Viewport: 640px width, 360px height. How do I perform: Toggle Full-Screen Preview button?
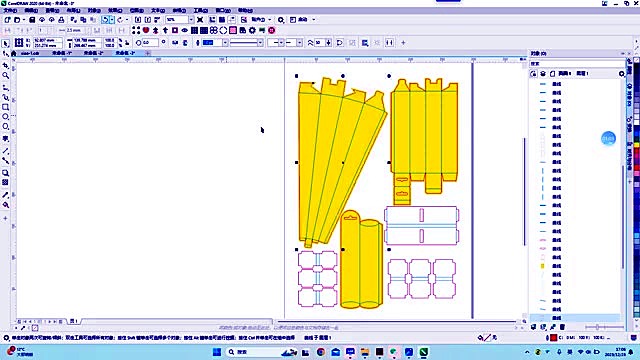tap(200, 20)
